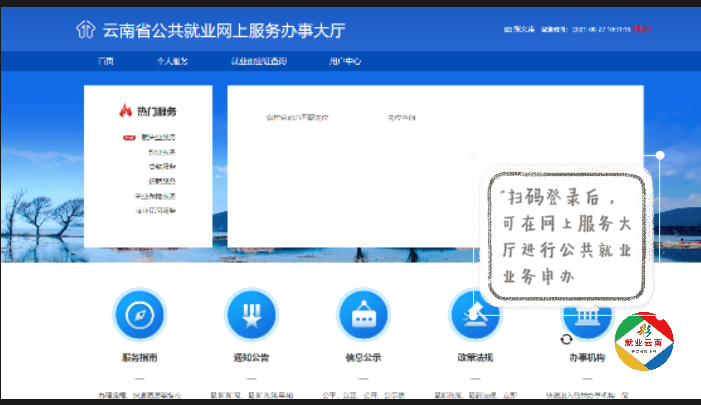The width and height of the screenshot is (701, 405).
Task: Click the house logo in the header
Action: 86,29
